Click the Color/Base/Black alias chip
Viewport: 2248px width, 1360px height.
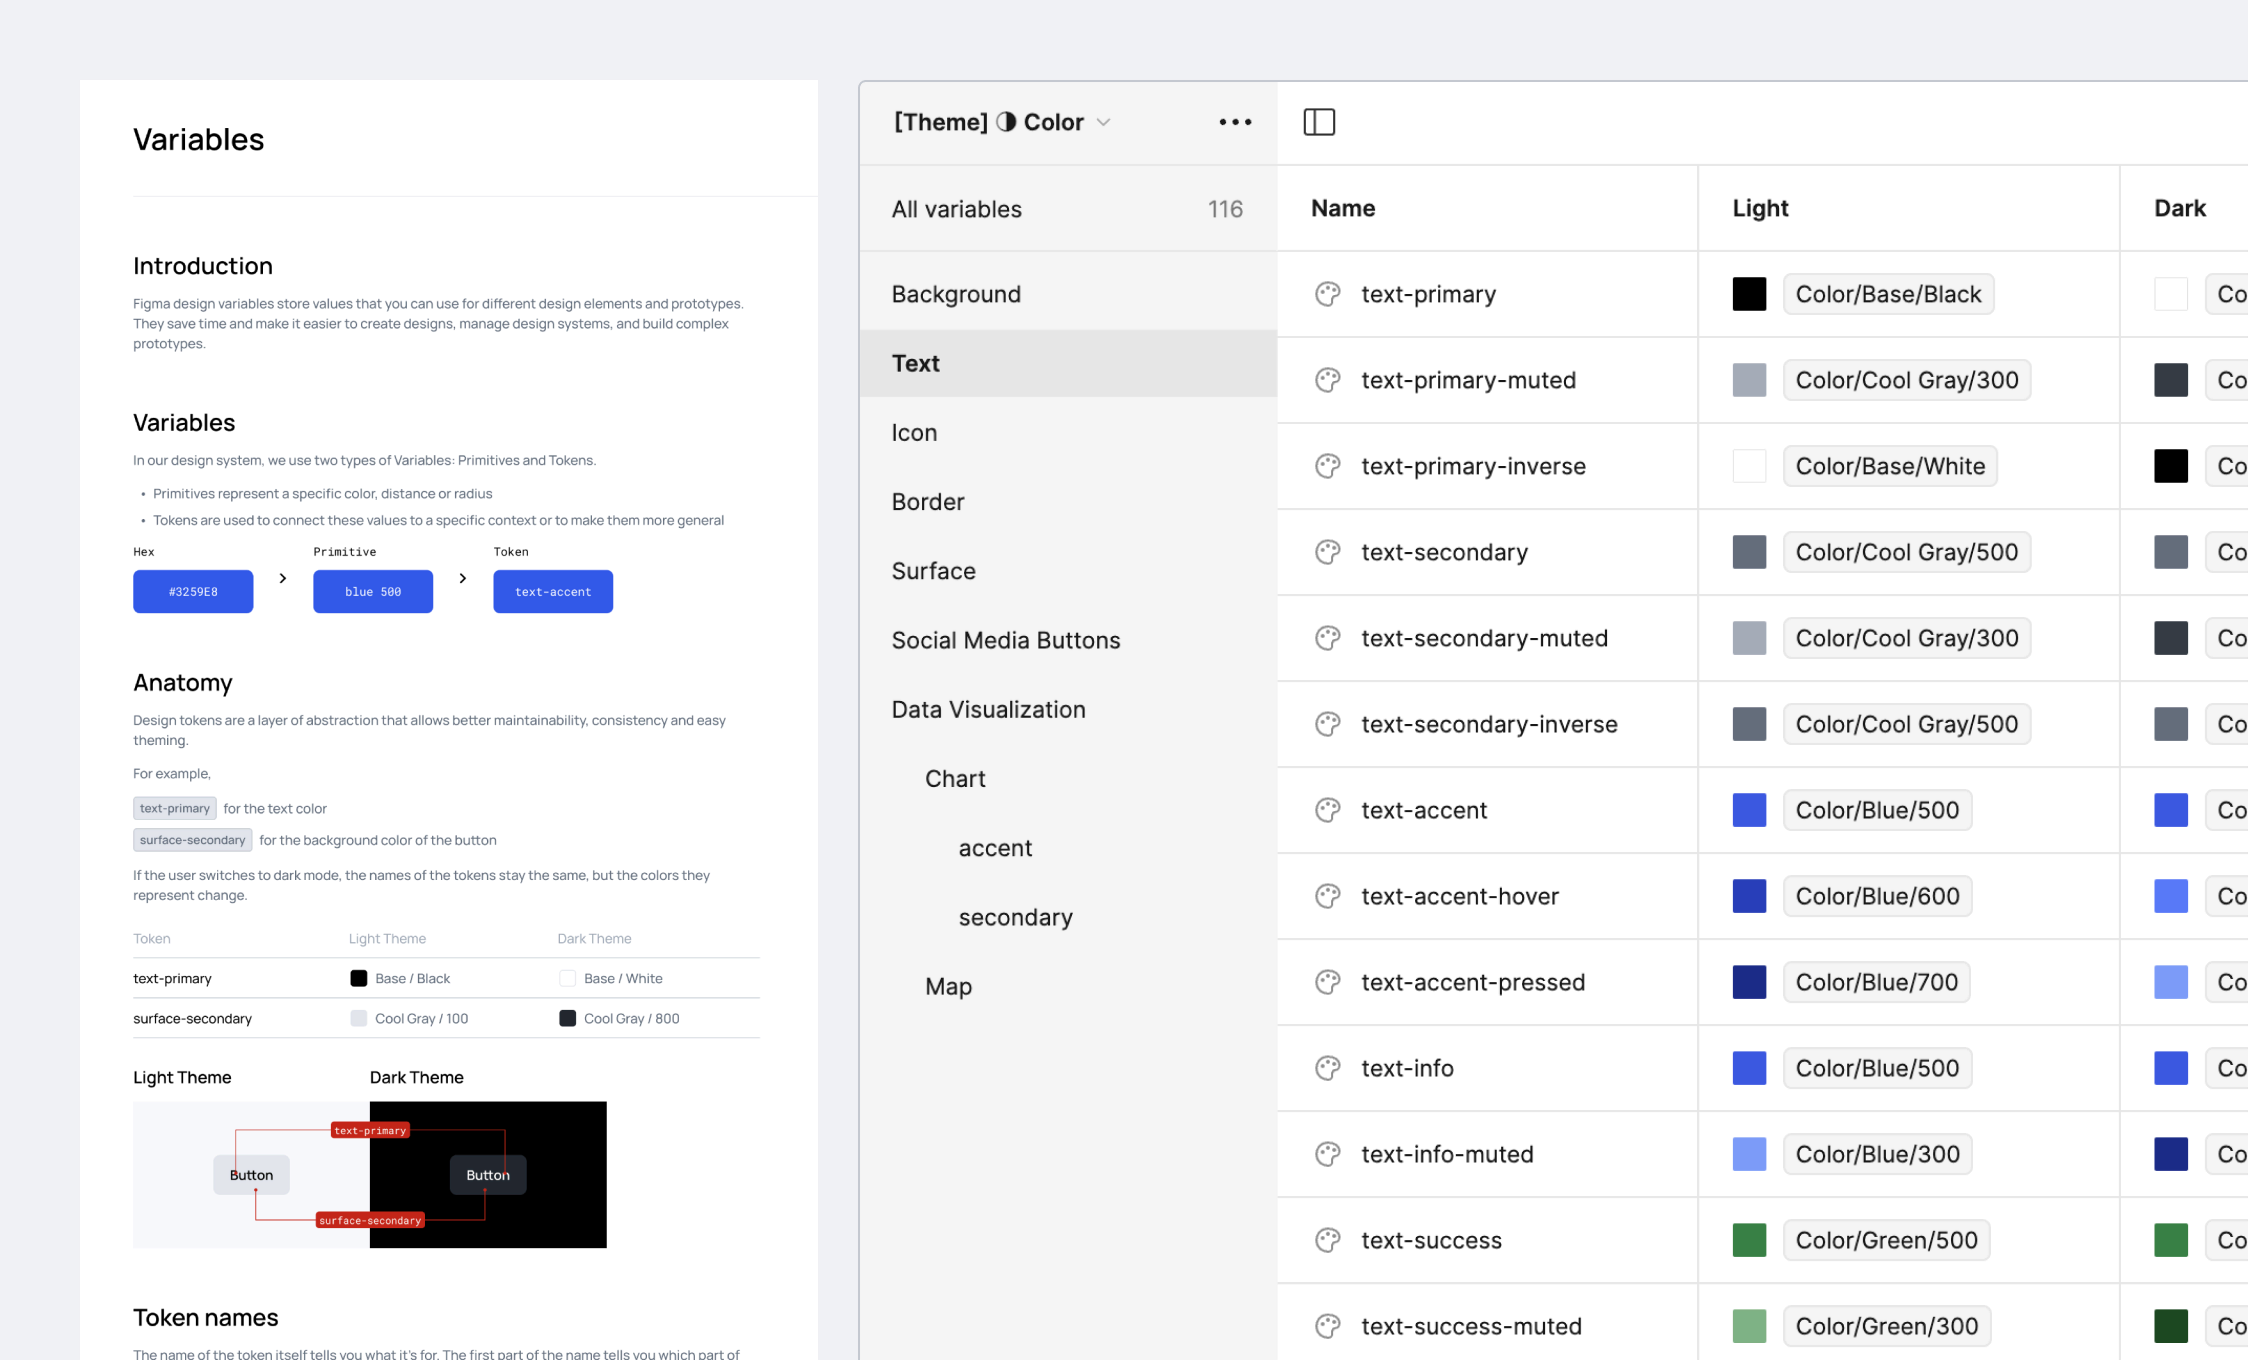point(1888,294)
